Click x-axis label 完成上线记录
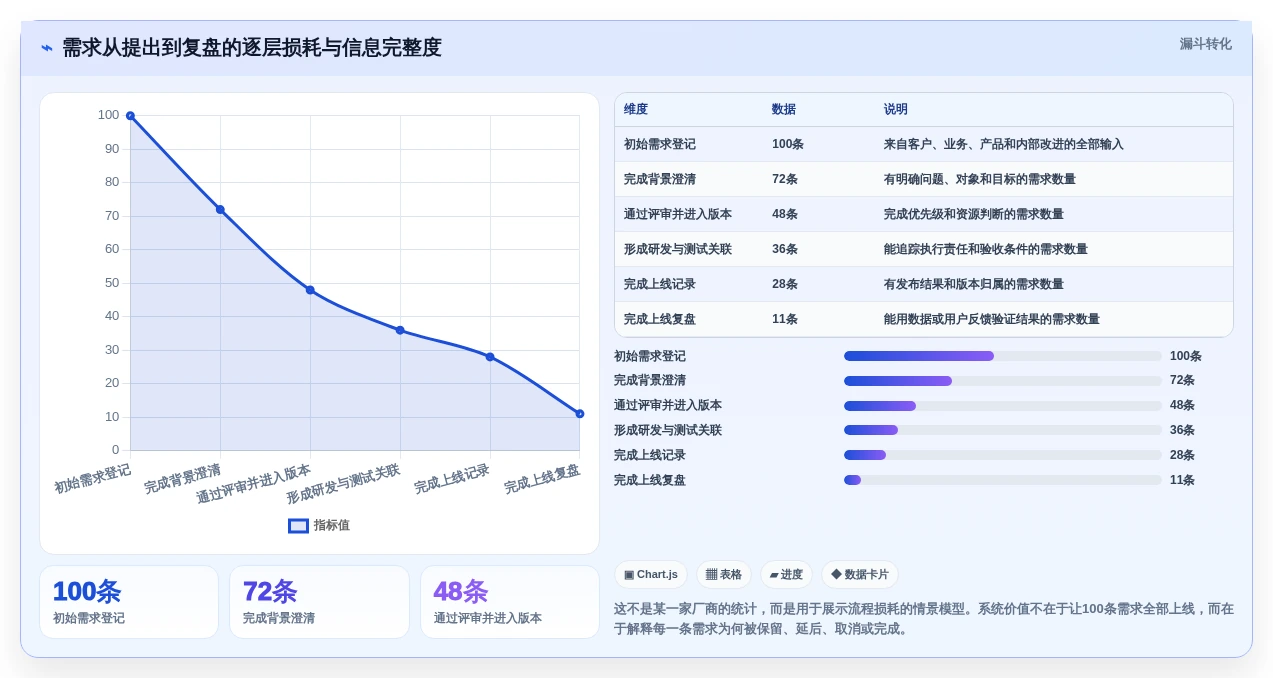This screenshot has height=678, width=1273. [x=452, y=479]
